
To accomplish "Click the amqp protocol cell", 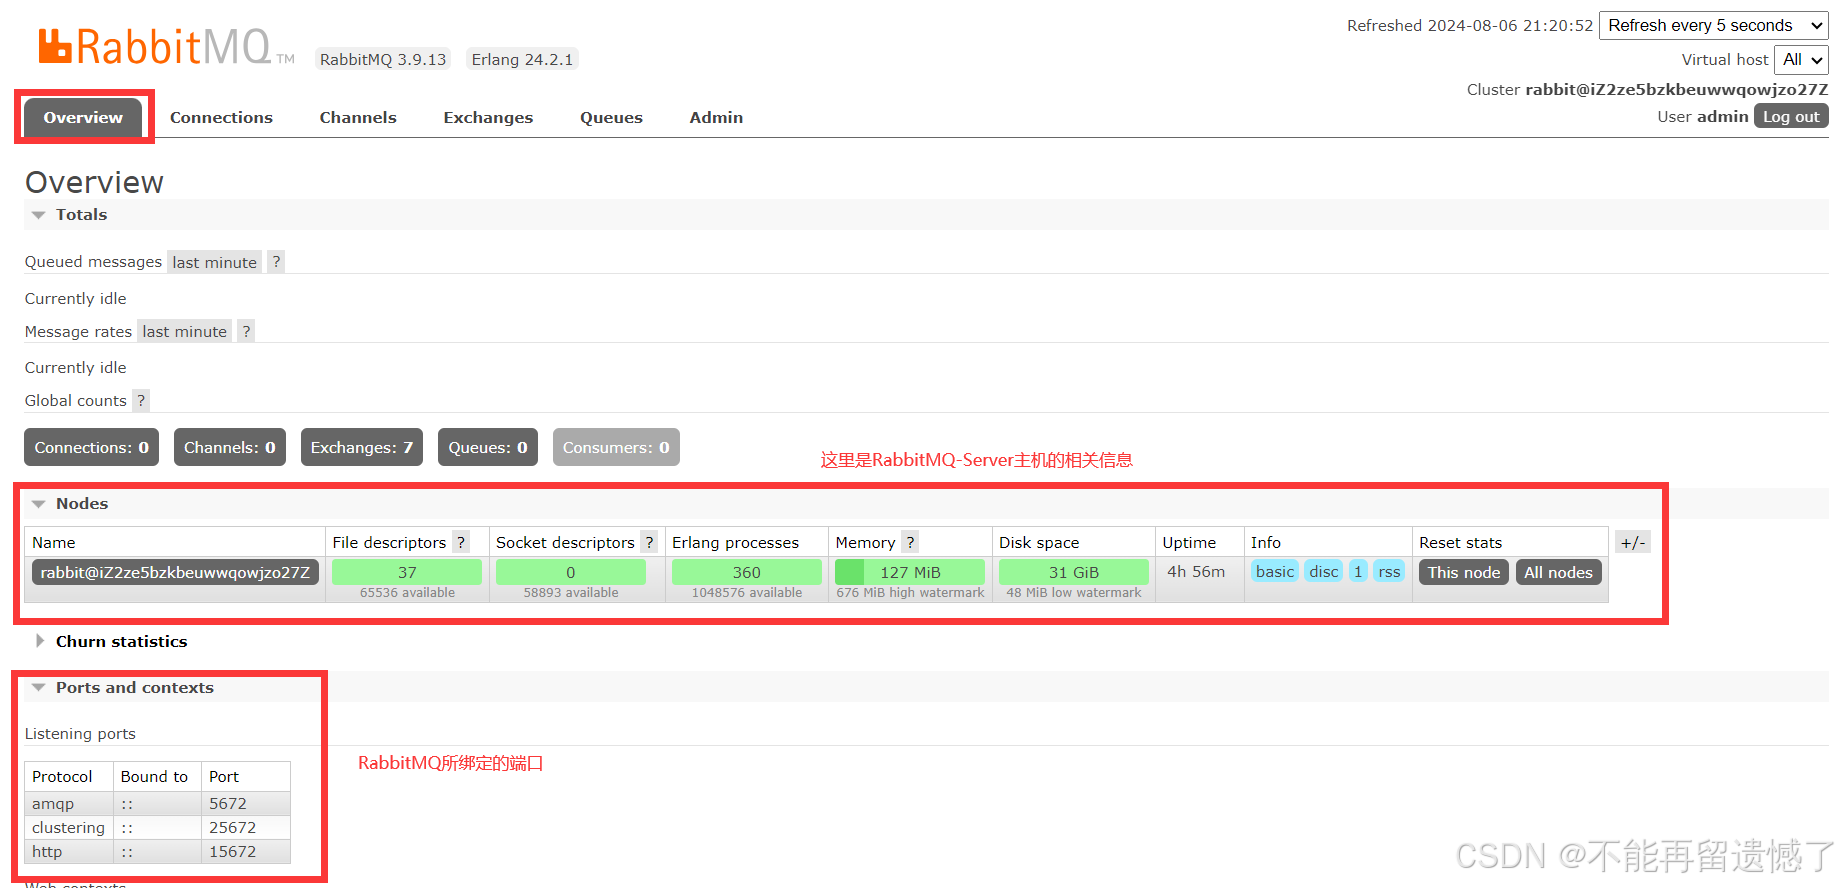I will (x=69, y=804).
